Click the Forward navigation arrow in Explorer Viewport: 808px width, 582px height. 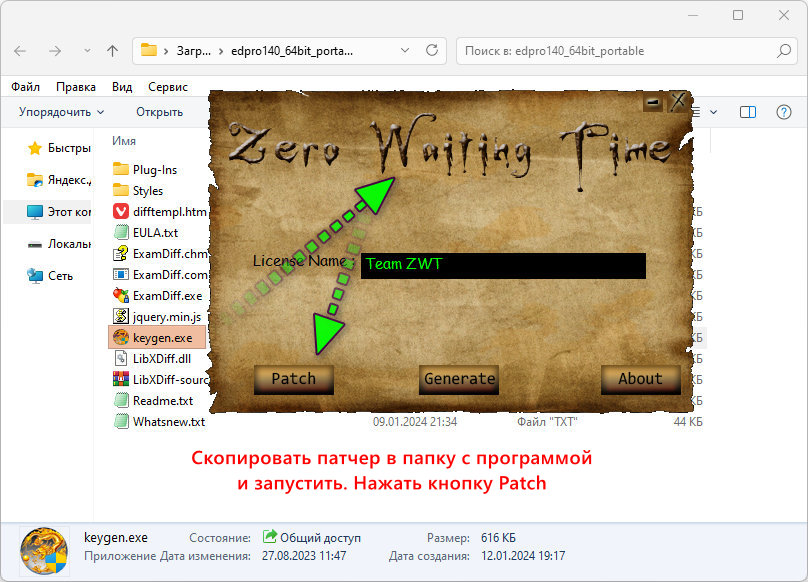point(55,51)
